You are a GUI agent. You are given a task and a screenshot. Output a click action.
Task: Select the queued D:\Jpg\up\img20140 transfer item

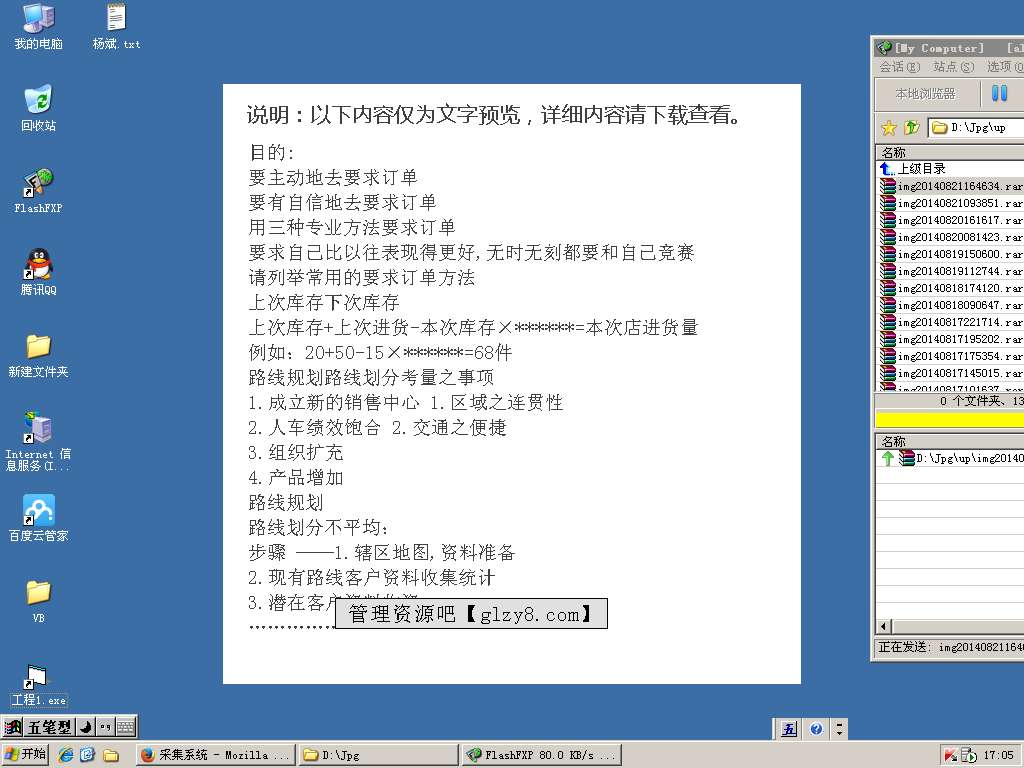click(951, 458)
